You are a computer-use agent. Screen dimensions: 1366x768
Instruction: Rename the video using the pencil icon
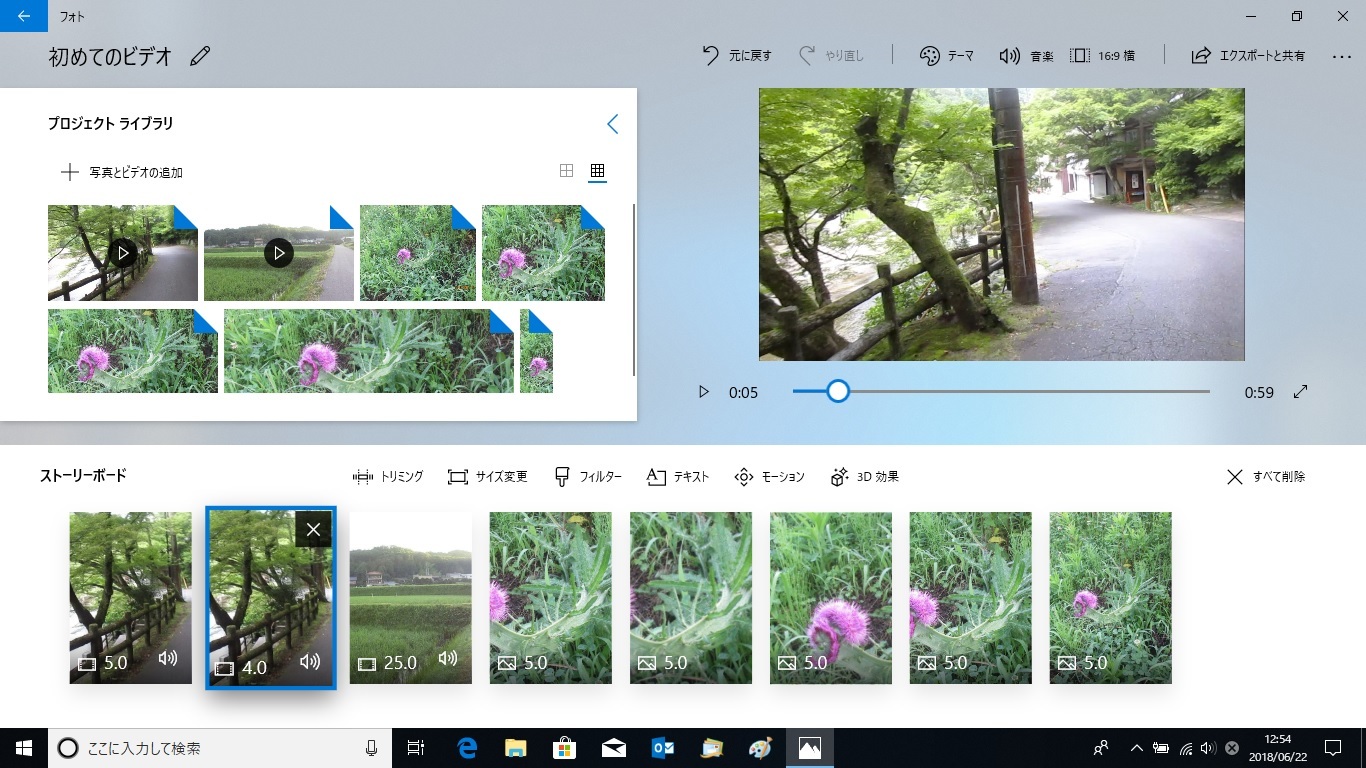pos(200,56)
